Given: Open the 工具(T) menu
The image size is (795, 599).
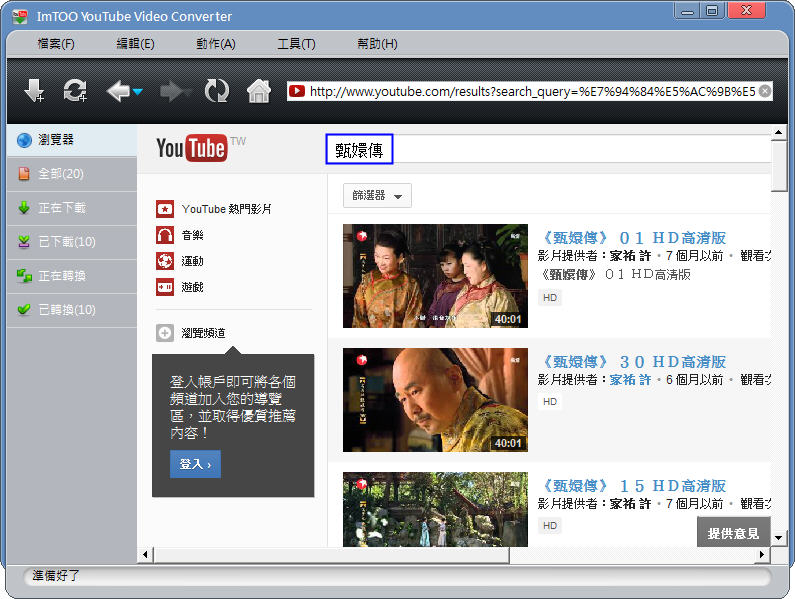Looking at the screenshot, I should pyautogui.click(x=296, y=44).
